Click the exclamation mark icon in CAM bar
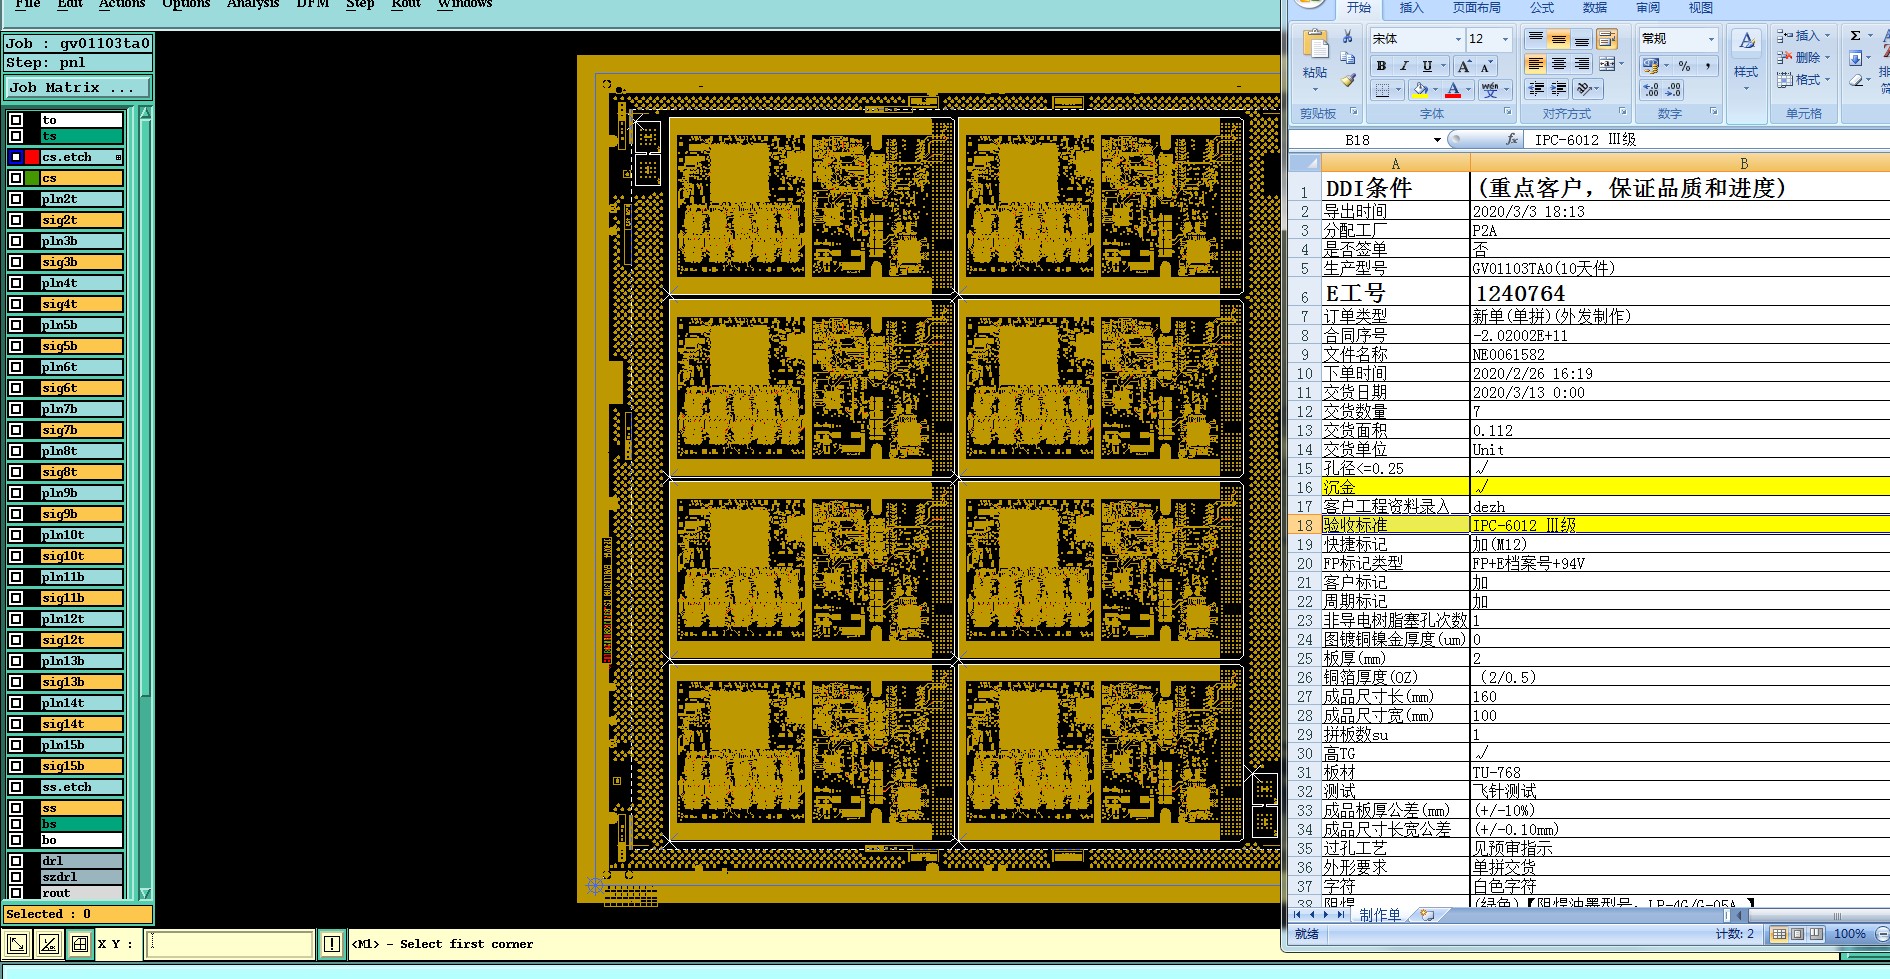This screenshot has width=1890, height=979. (x=332, y=944)
